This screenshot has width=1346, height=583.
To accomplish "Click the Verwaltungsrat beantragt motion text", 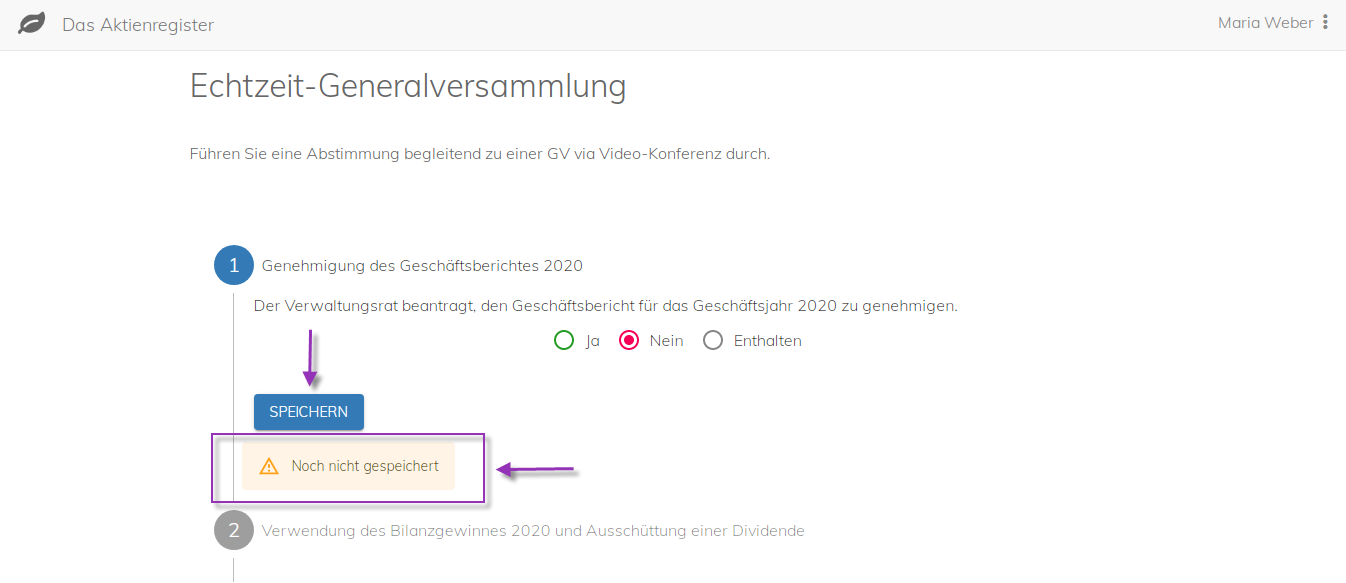I will pos(606,306).
